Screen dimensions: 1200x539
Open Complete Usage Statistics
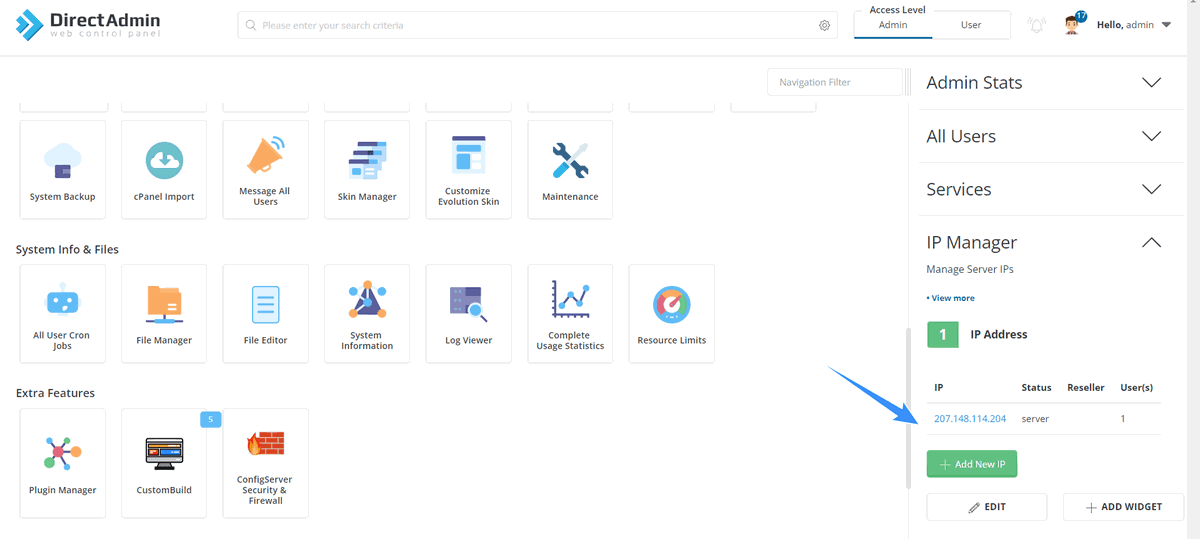[x=570, y=313]
